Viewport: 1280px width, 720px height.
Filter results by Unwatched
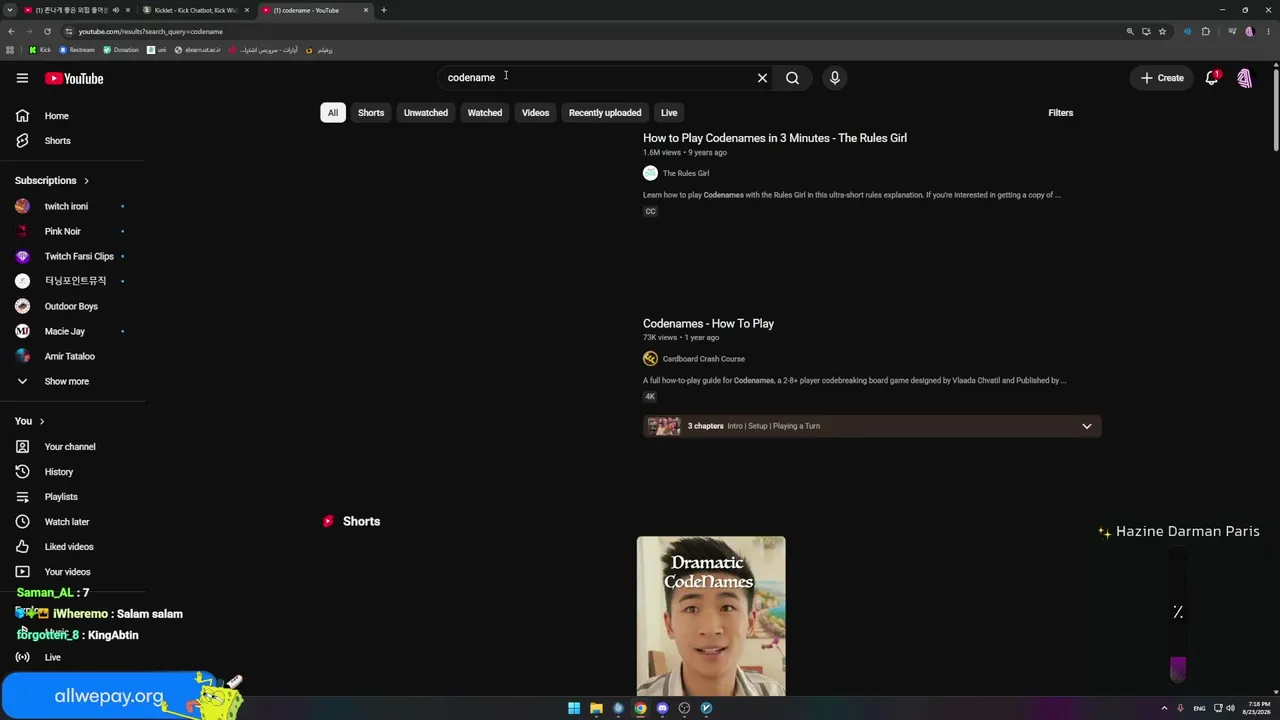[426, 113]
